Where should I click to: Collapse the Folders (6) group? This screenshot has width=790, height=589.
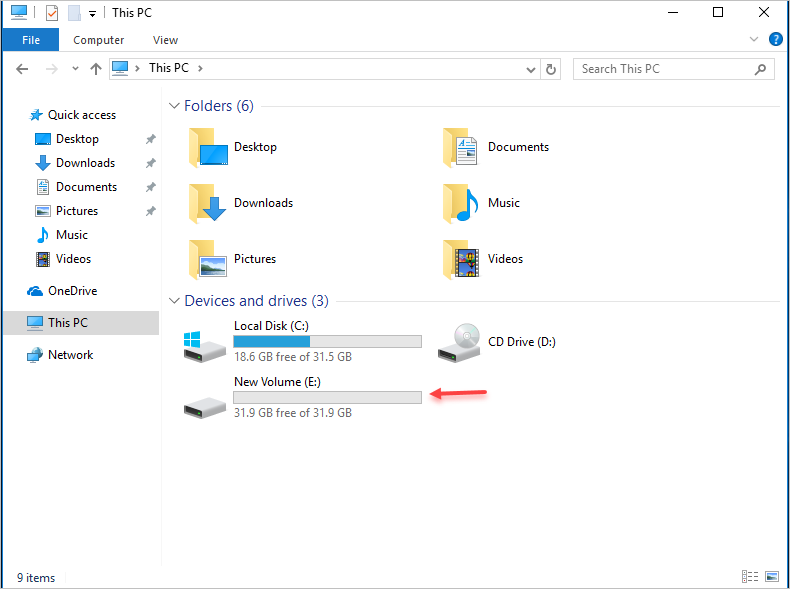point(175,106)
